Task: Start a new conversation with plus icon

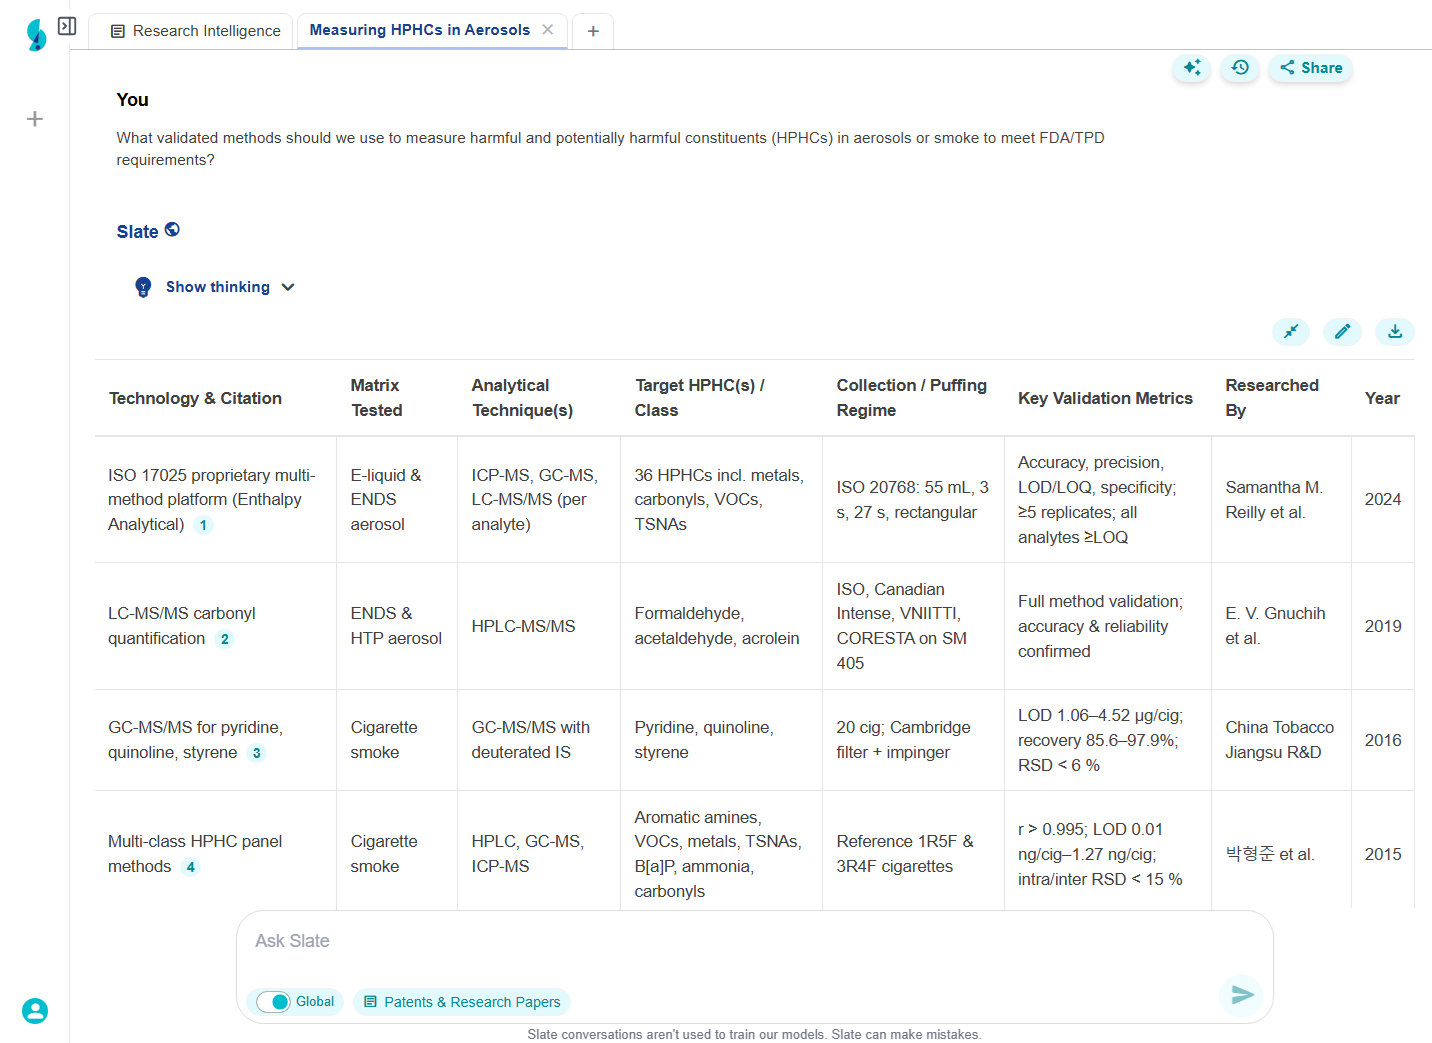Action: point(35,119)
